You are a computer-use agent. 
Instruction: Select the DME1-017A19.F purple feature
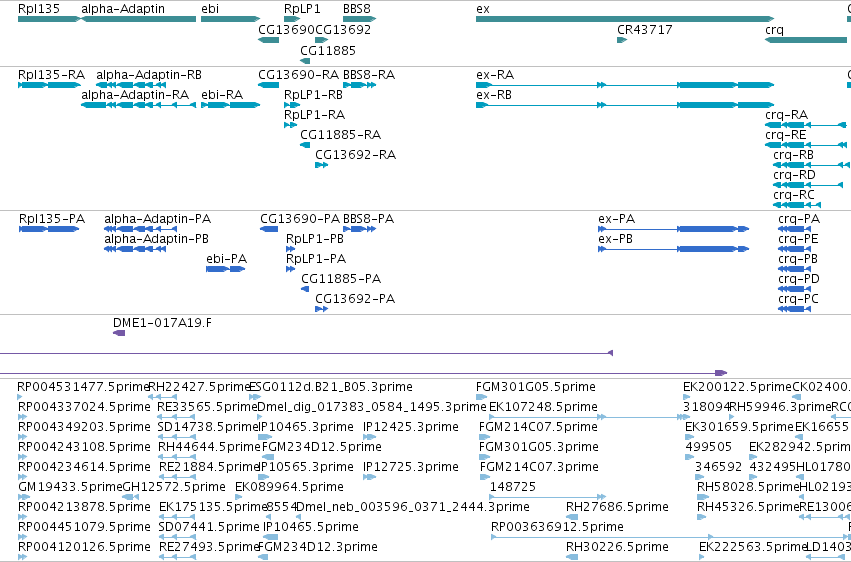click(x=119, y=333)
